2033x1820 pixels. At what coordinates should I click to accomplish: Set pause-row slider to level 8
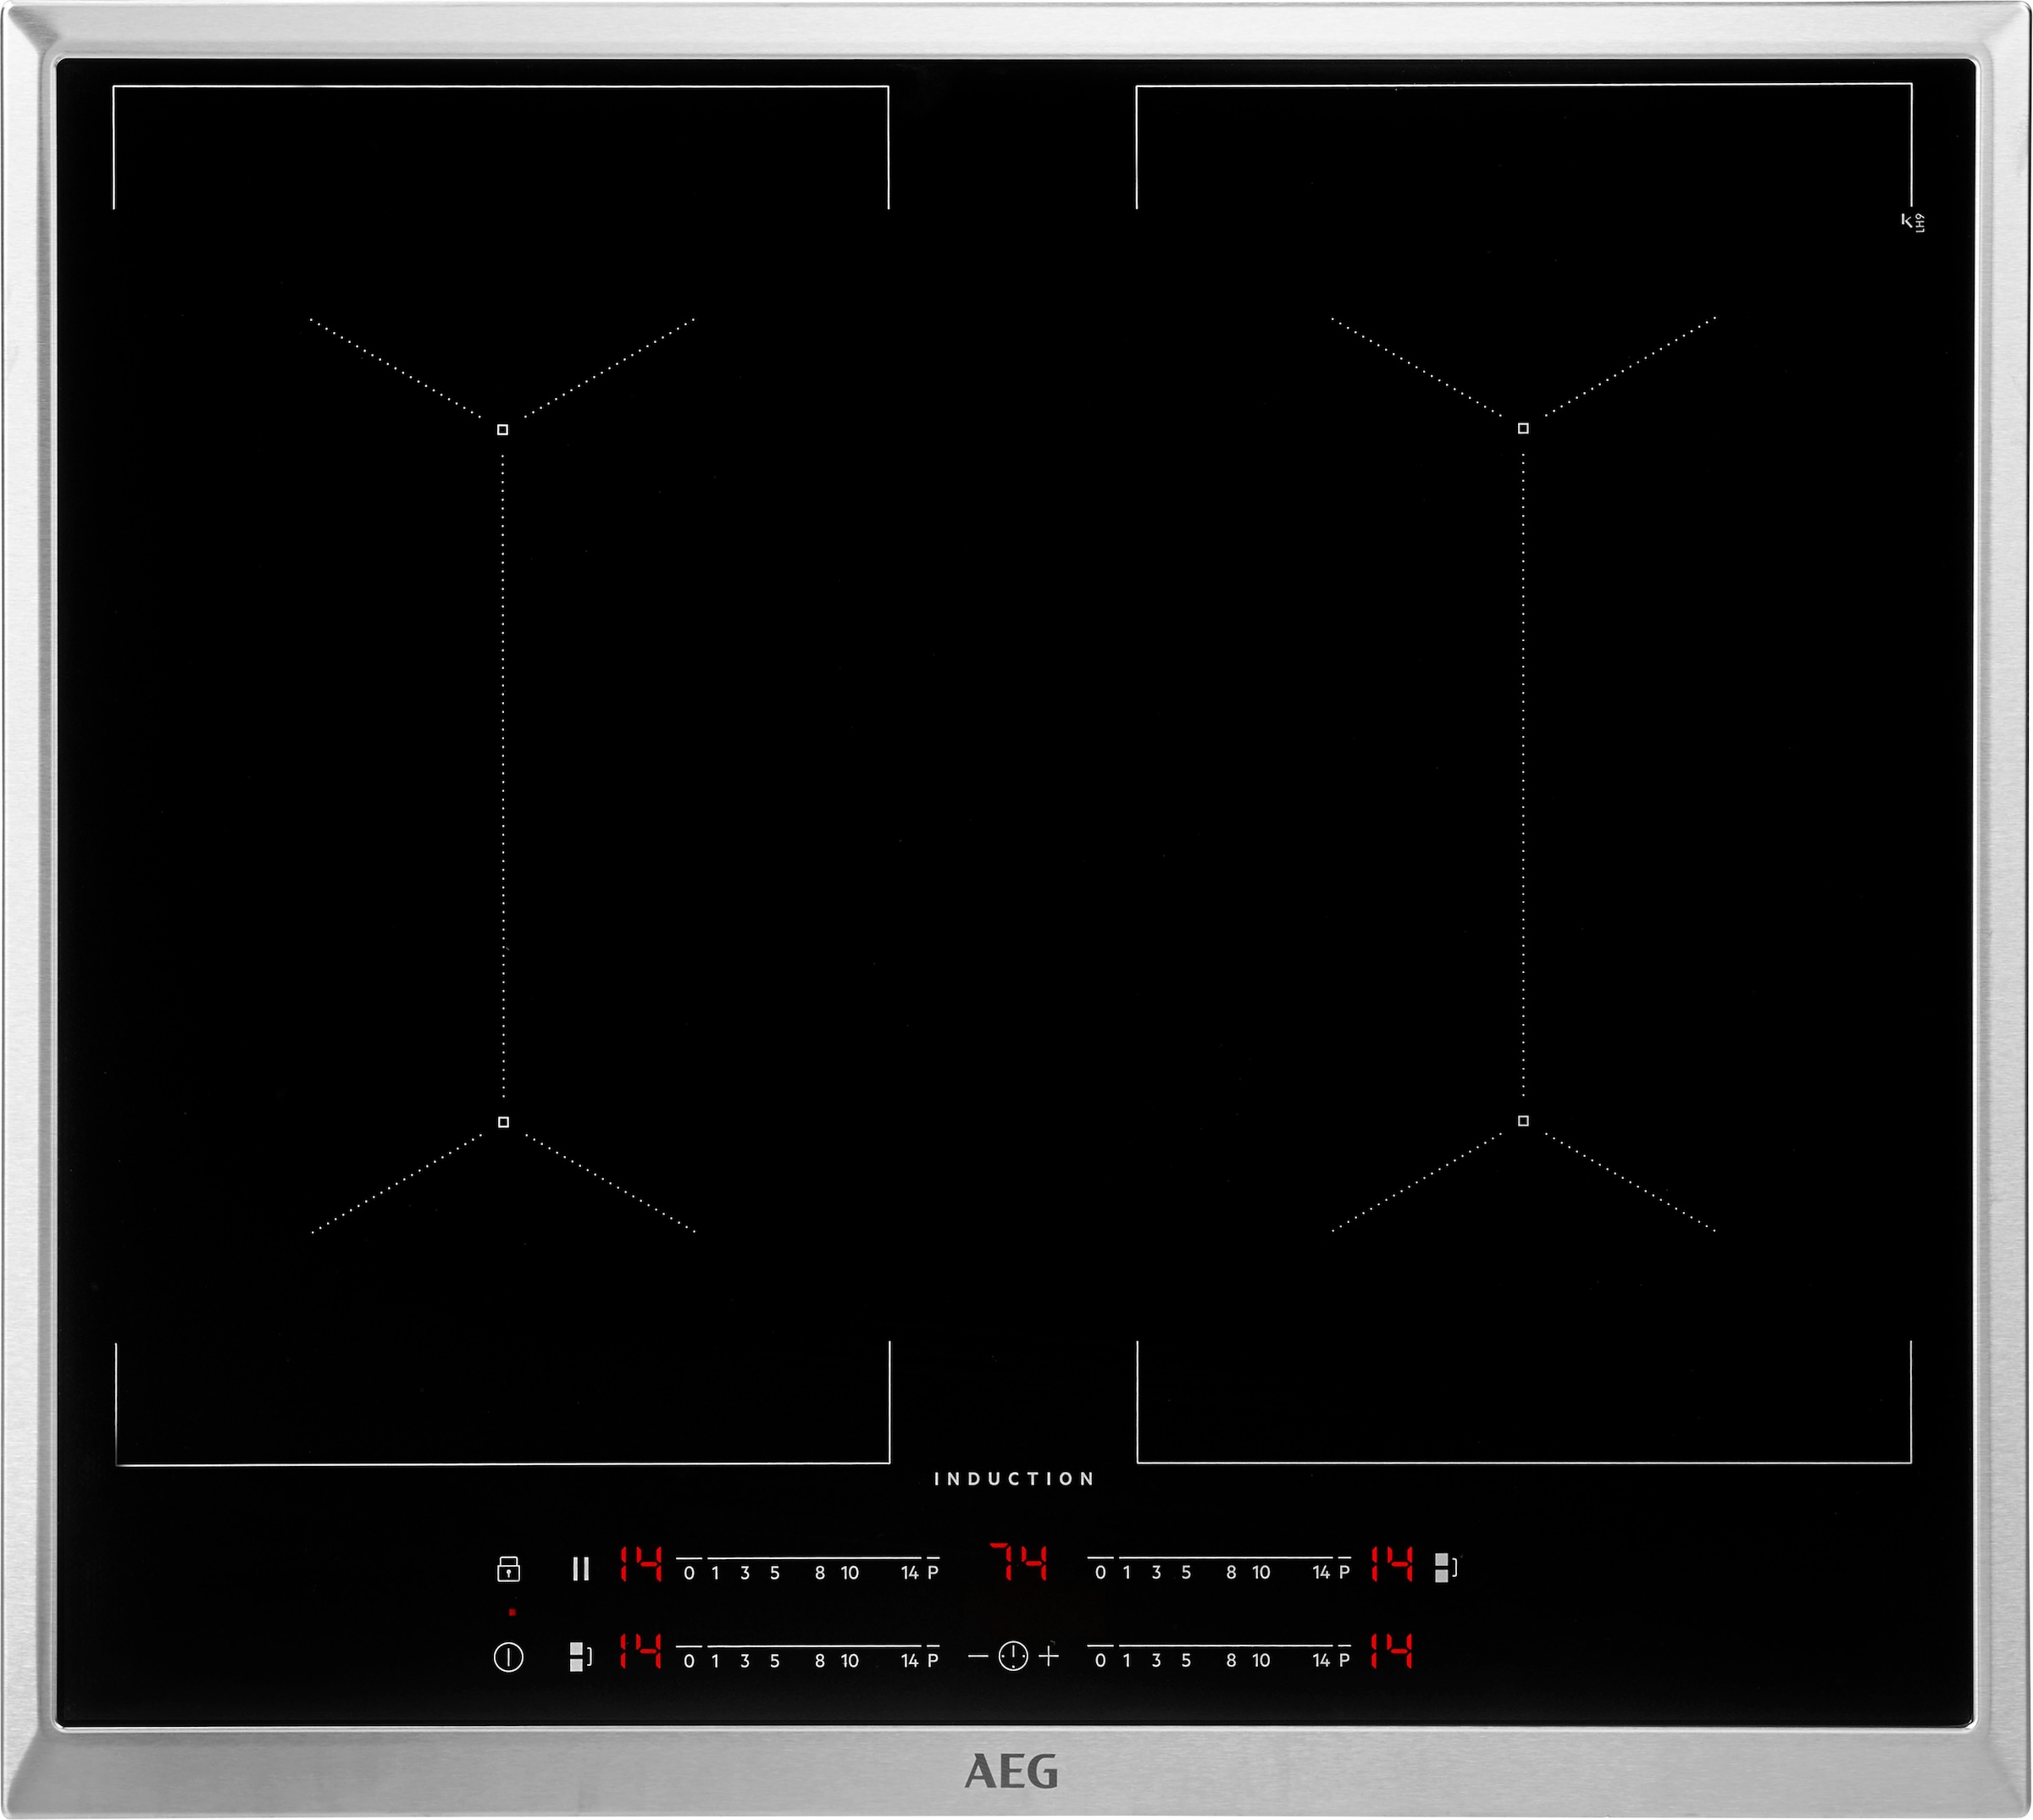[820, 1573]
